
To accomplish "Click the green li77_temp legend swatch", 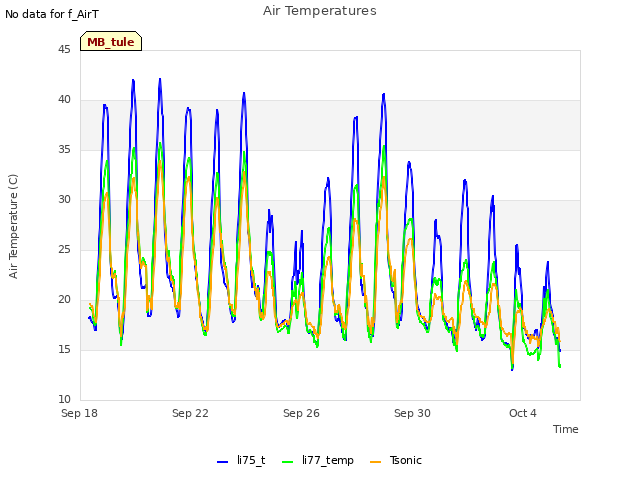I will (x=288, y=462).
